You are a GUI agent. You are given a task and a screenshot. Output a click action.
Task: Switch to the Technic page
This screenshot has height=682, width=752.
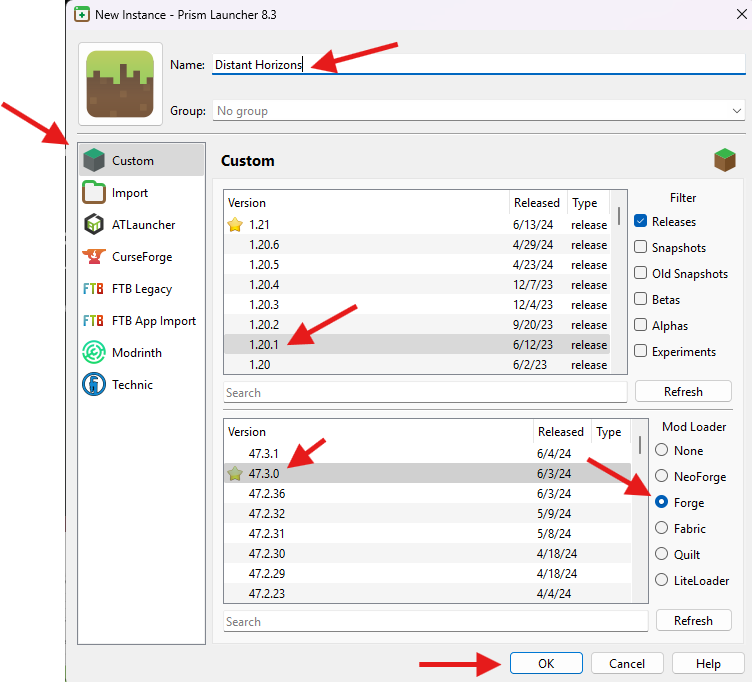(141, 385)
